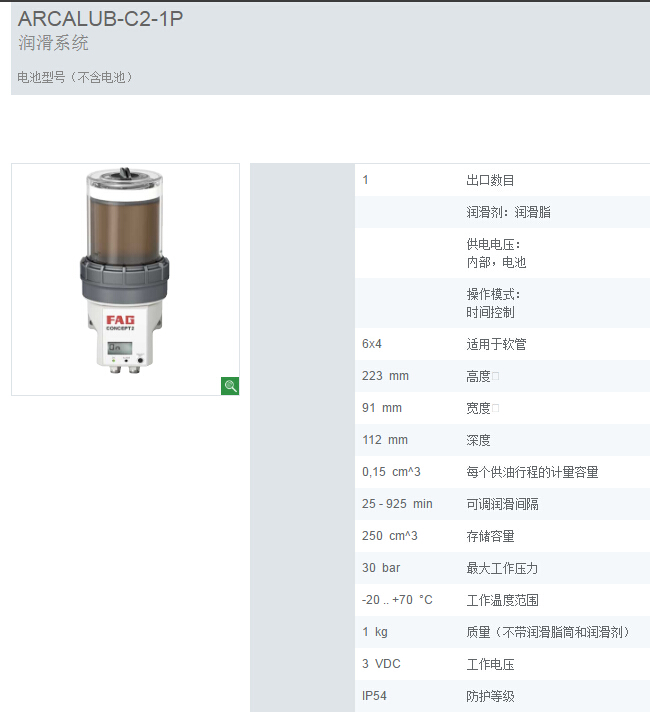Click the IP54 value
Screen dimensions: 650x712
(x=374, y=696)
